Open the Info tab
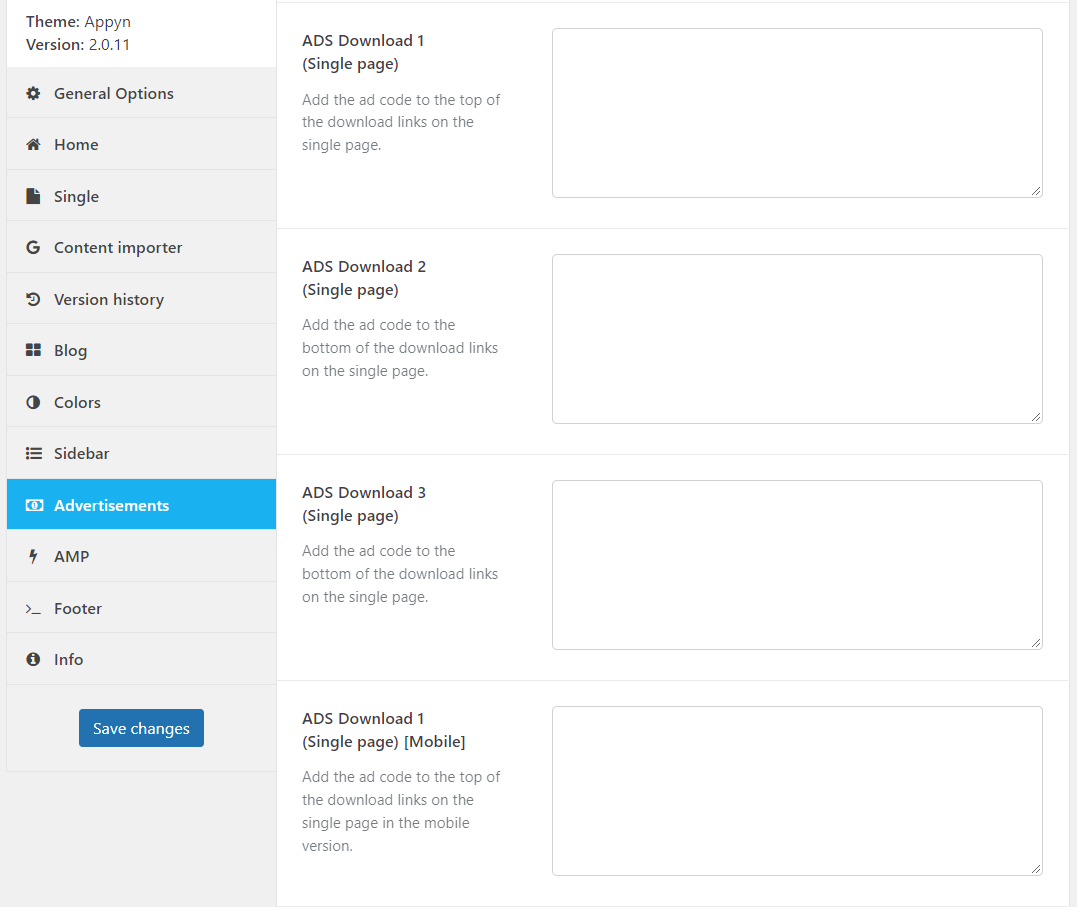The image size is (1077, 907). (x=141, y=659)
